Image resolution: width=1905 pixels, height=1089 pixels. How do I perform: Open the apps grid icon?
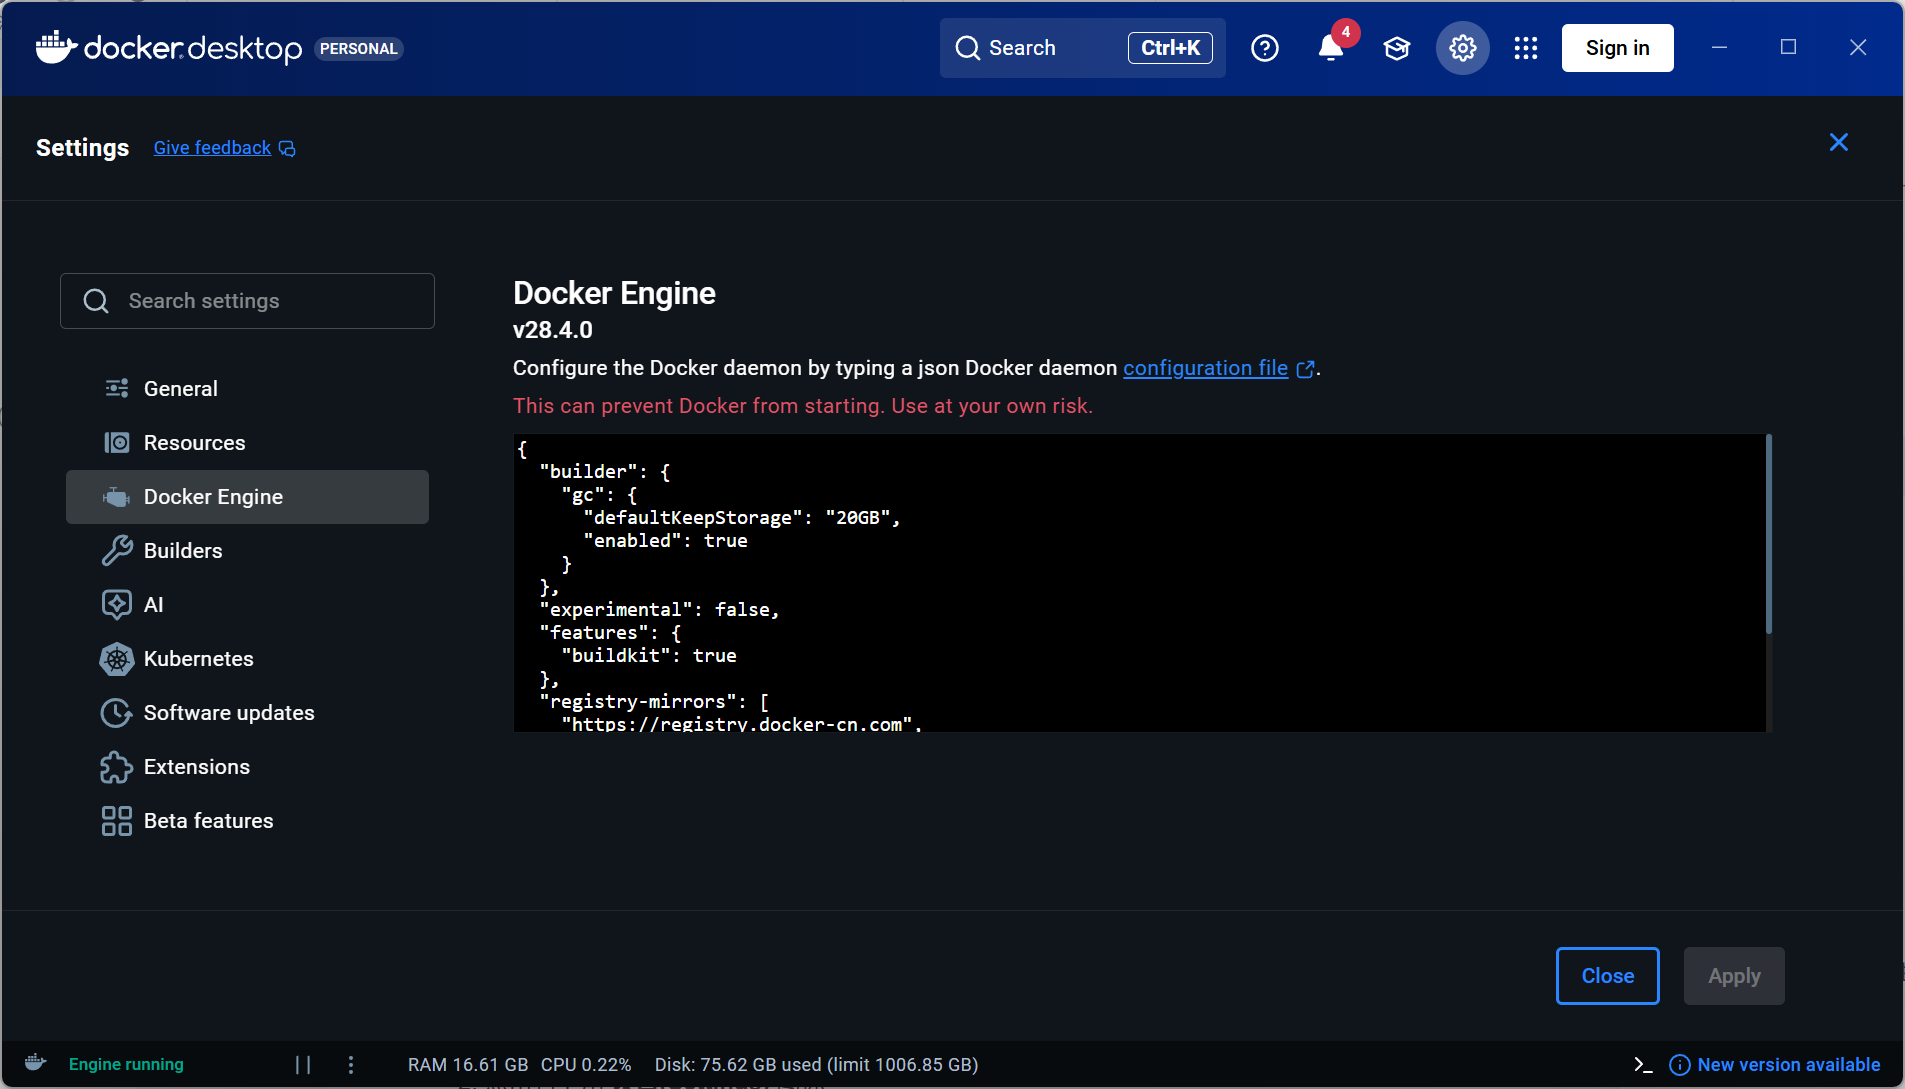tap(1526, 48)
